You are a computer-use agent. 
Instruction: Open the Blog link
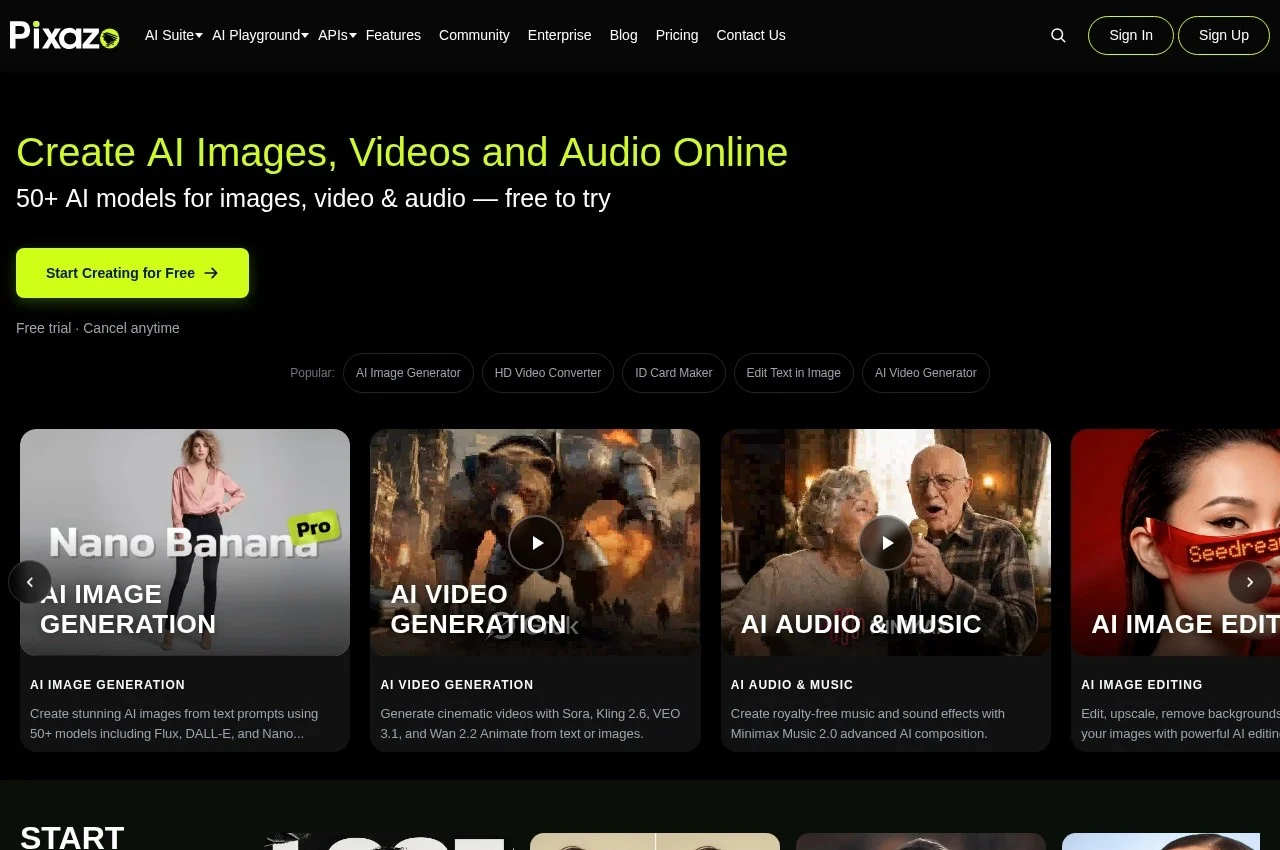[623, 35]
